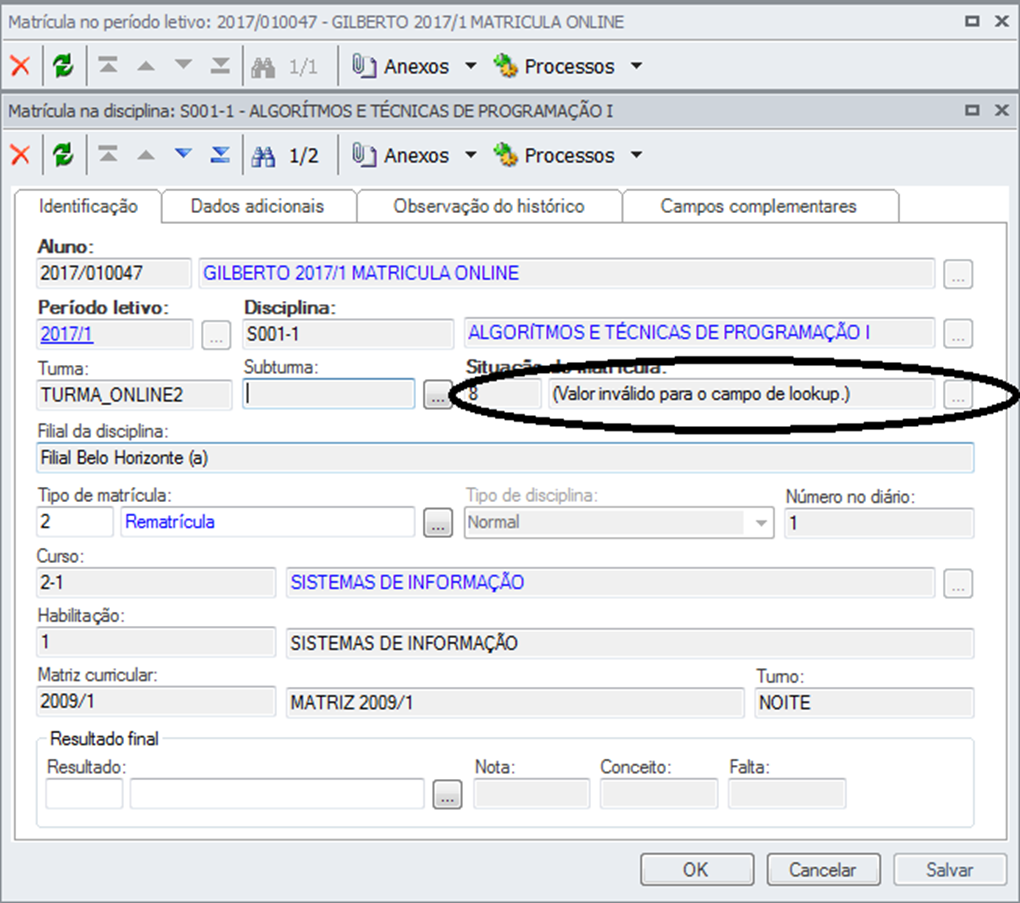Open the Observação do histórico tab

[489, 206]
